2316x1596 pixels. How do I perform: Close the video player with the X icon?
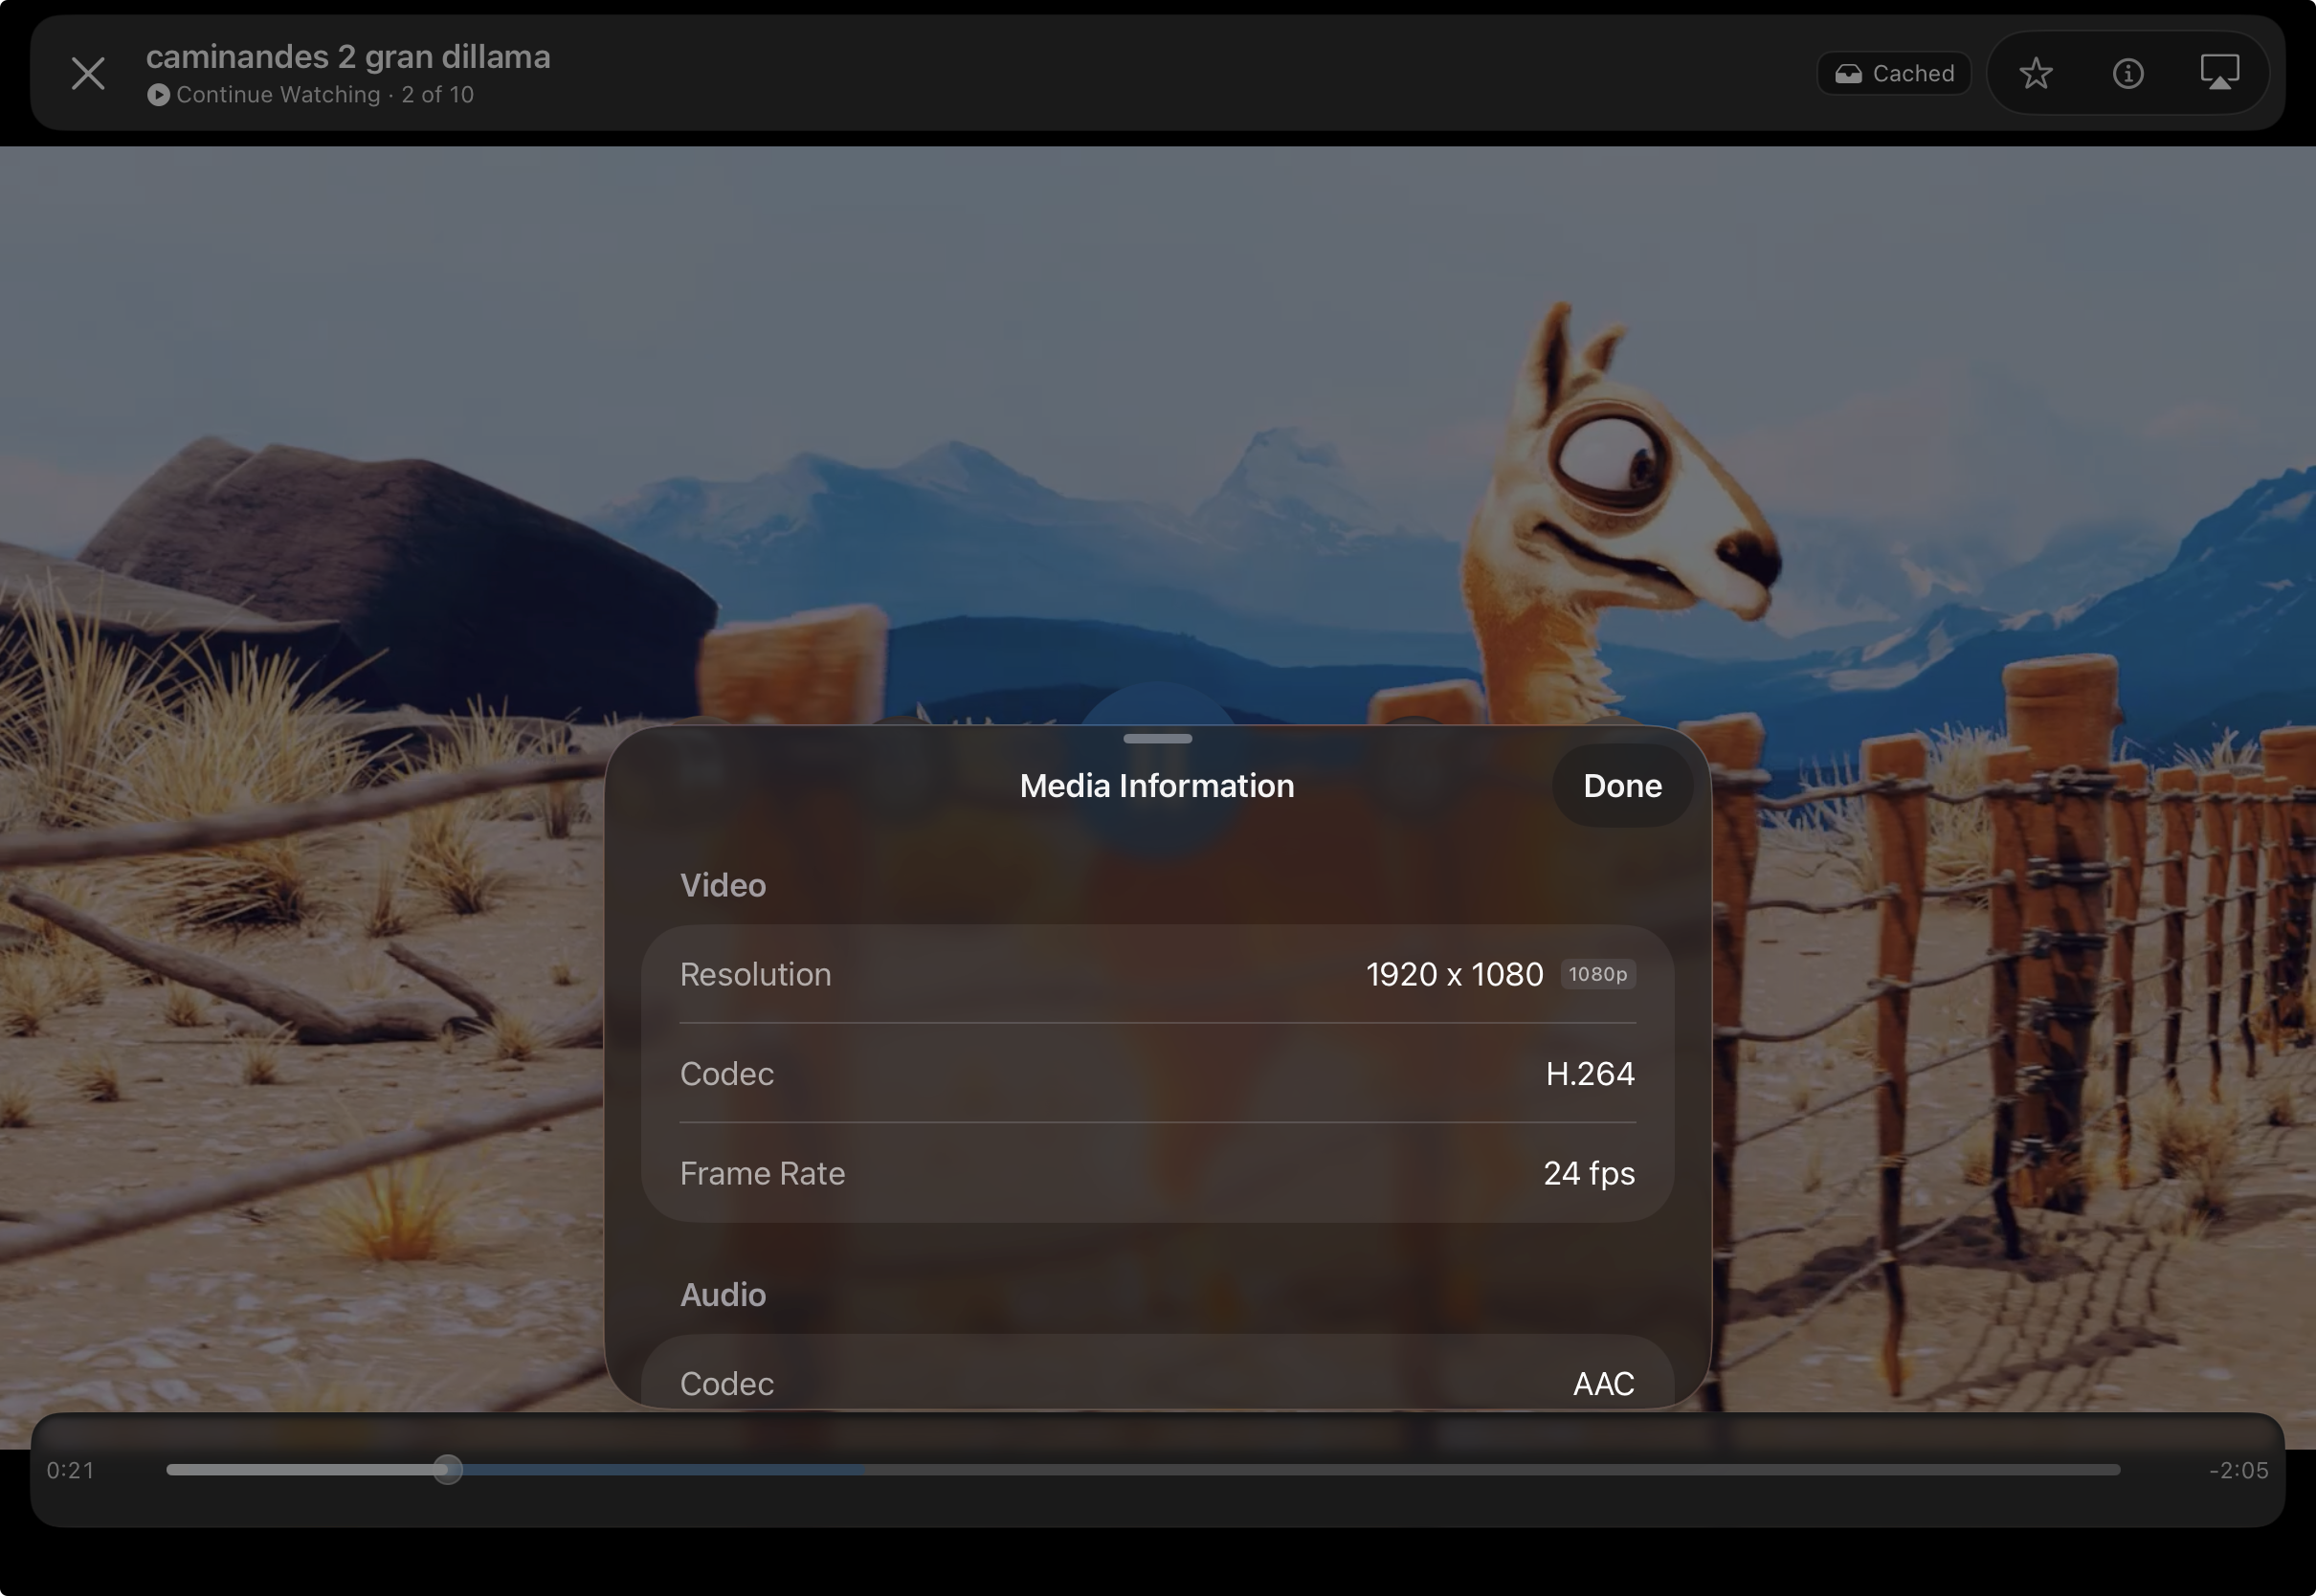(x=88, y=73)
